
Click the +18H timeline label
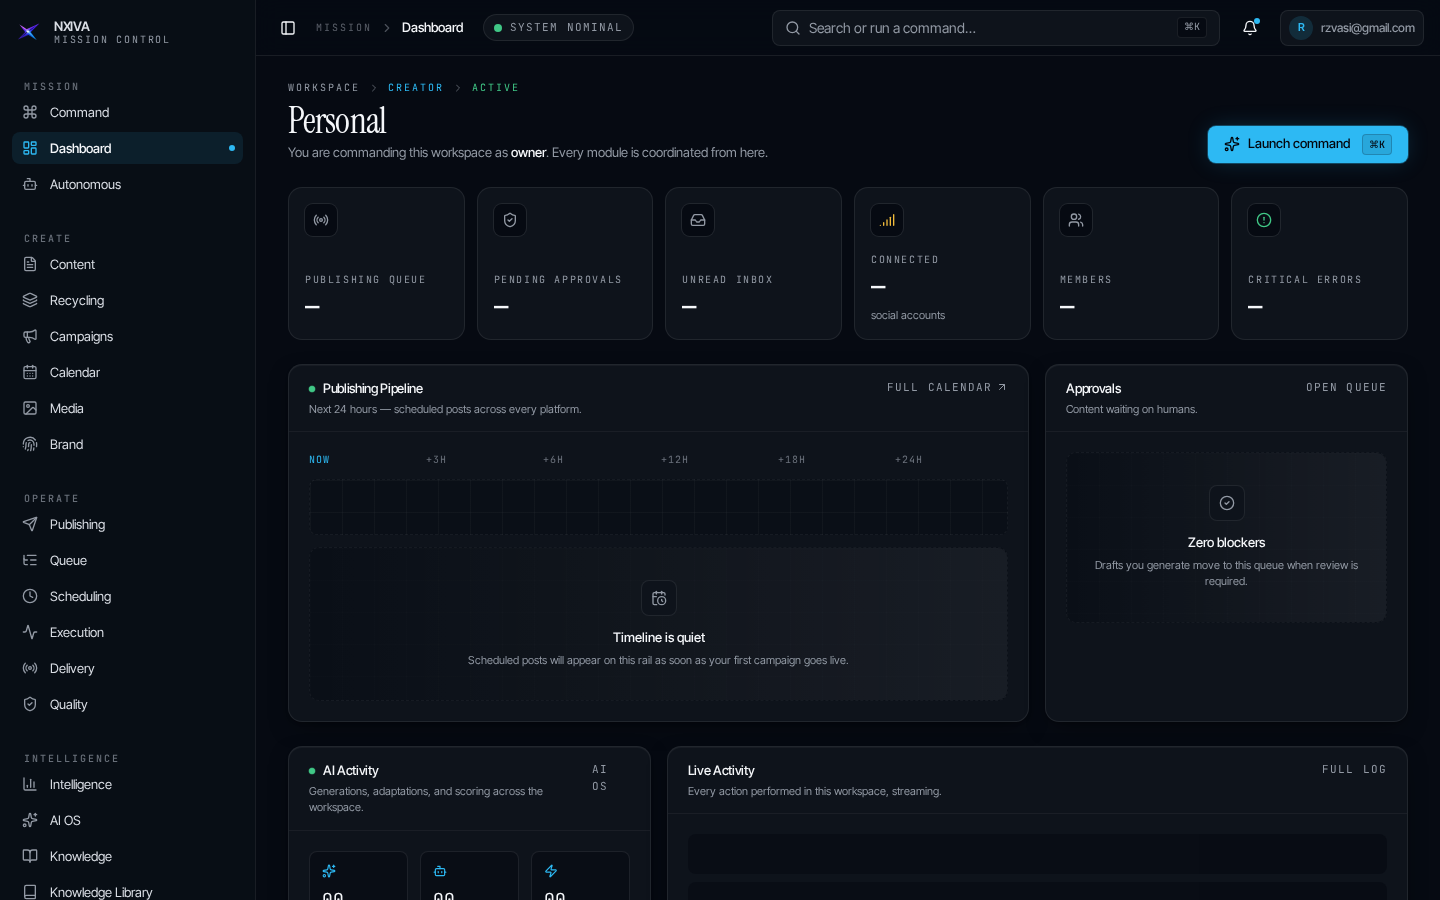click(791, 460)
